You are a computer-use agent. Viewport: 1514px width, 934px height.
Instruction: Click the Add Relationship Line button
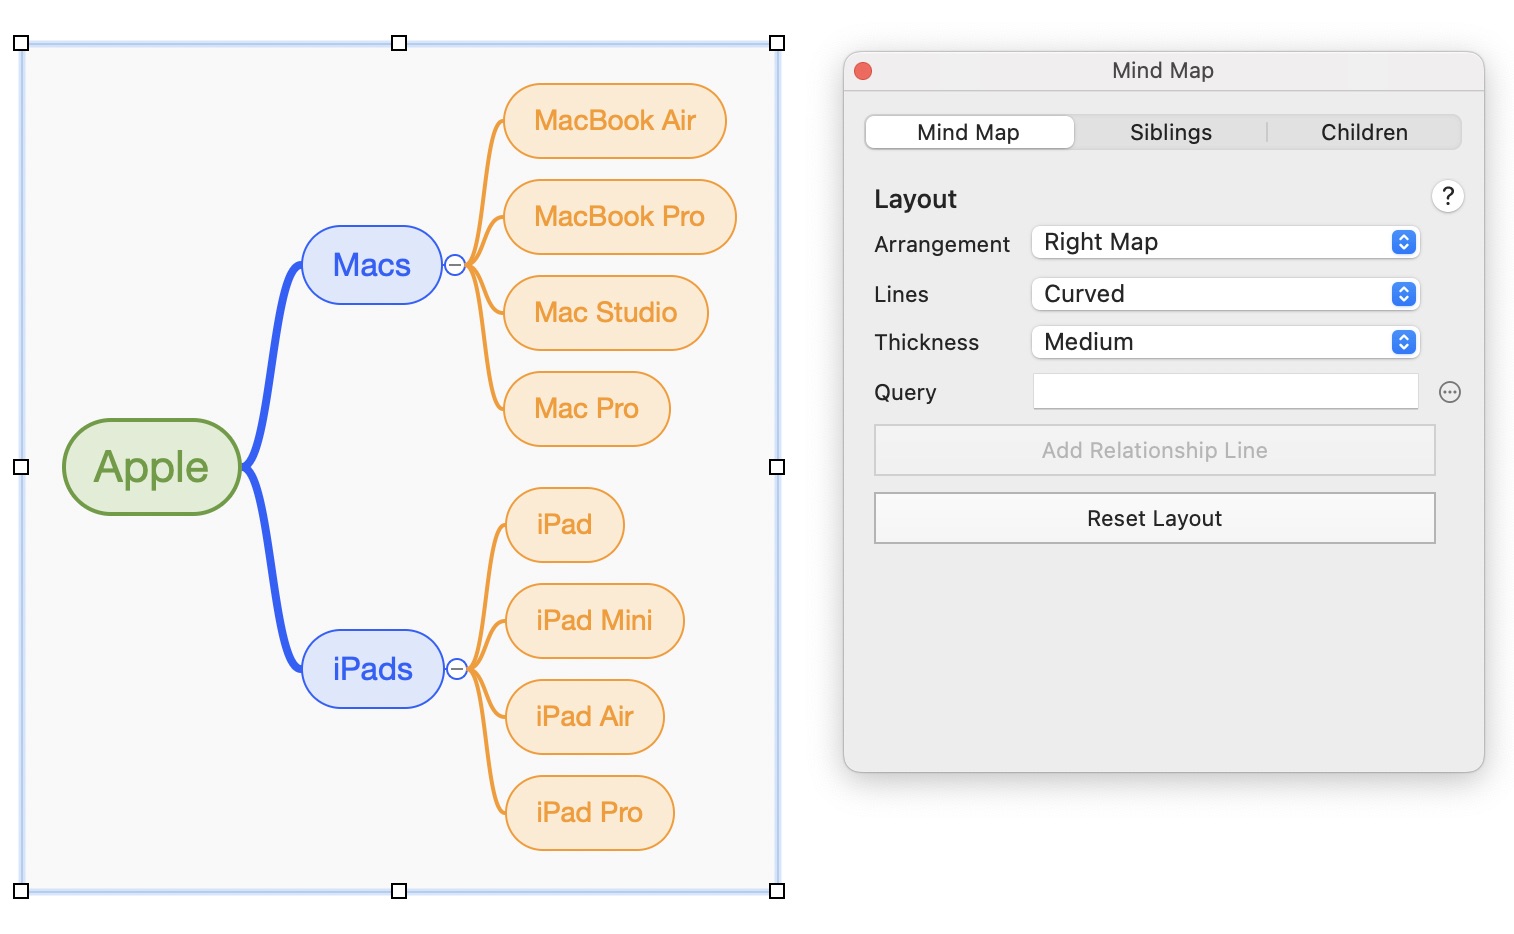[1154, 450]
